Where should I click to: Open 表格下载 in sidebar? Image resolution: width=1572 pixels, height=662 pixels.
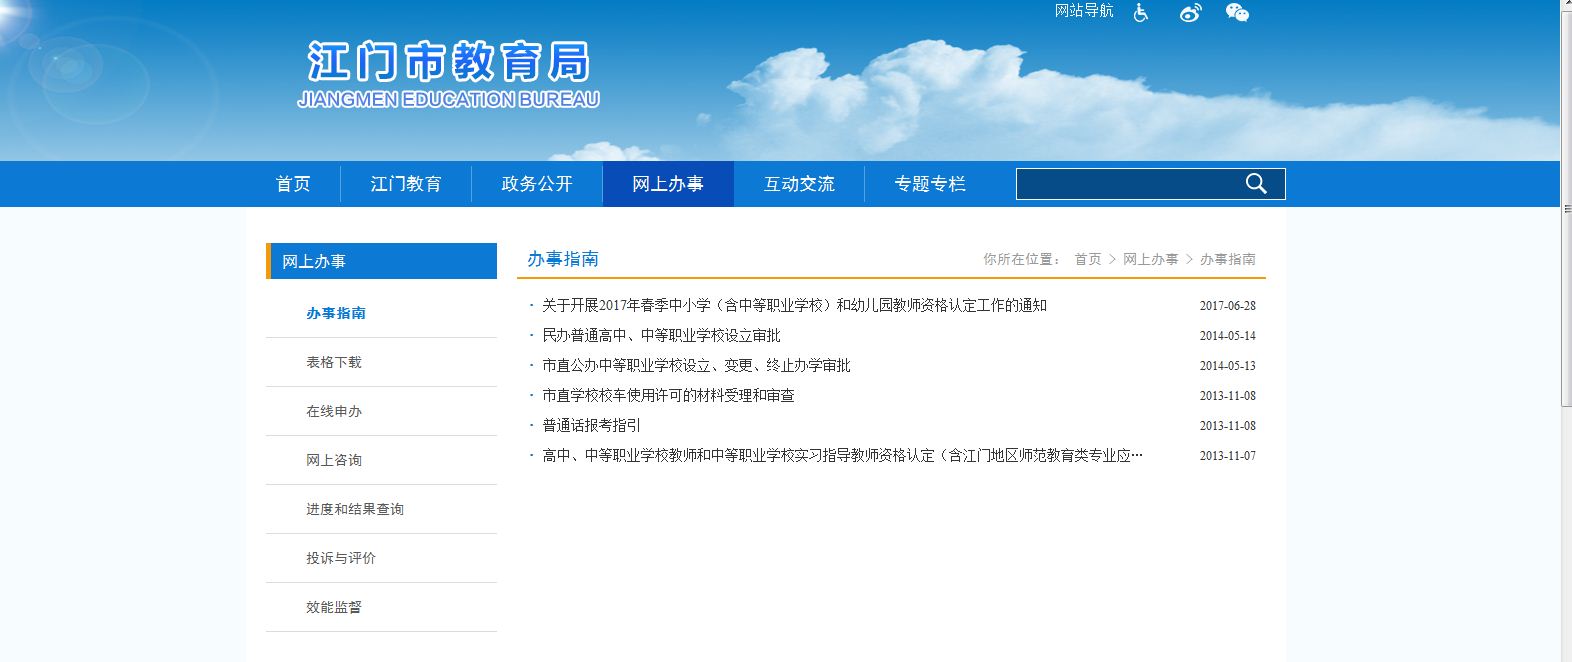coord(334,362)
